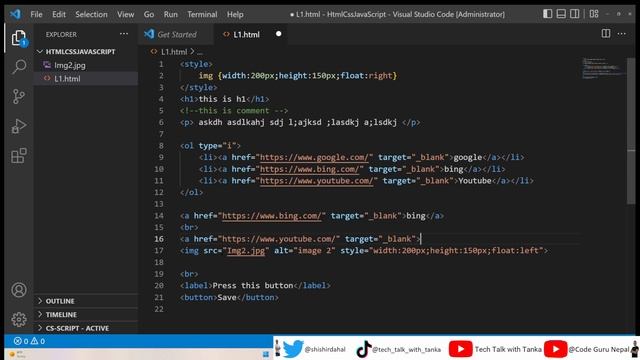Open the Terminal menu
Viewport: 640px width, 360px height.
click(202, 14)
